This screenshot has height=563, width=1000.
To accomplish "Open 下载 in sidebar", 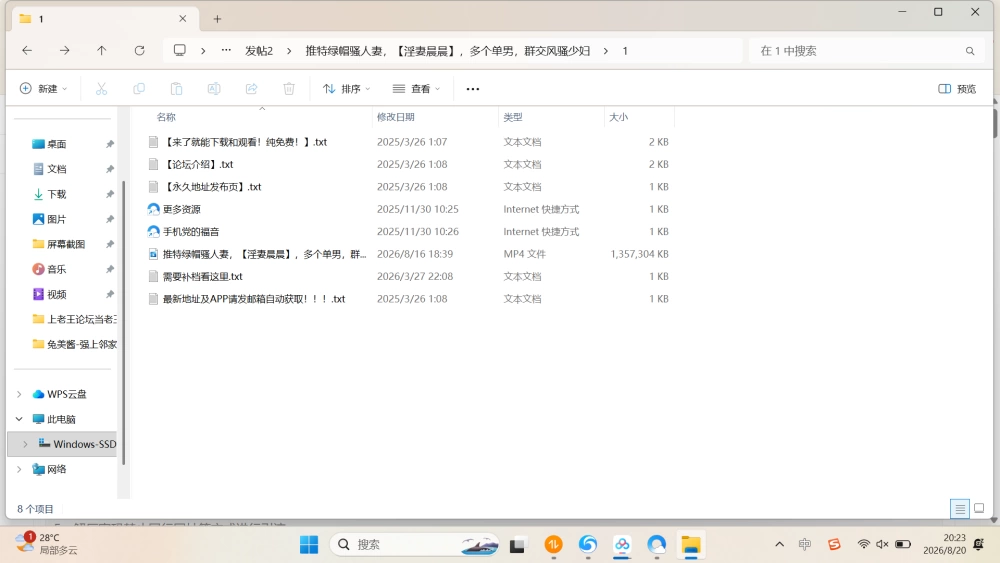I will pyautogui.click(x=57, y=194).
